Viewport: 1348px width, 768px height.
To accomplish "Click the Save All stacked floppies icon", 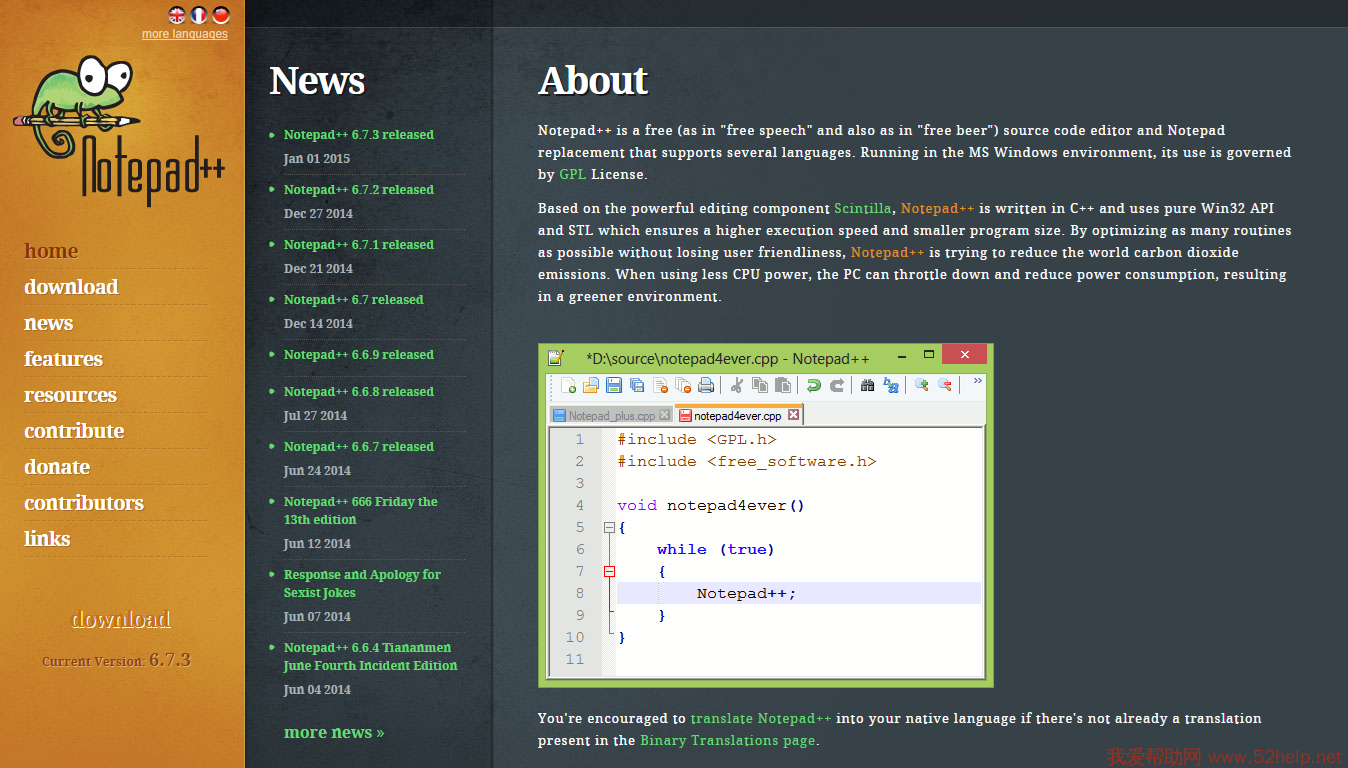I will [x=636, y=386].
